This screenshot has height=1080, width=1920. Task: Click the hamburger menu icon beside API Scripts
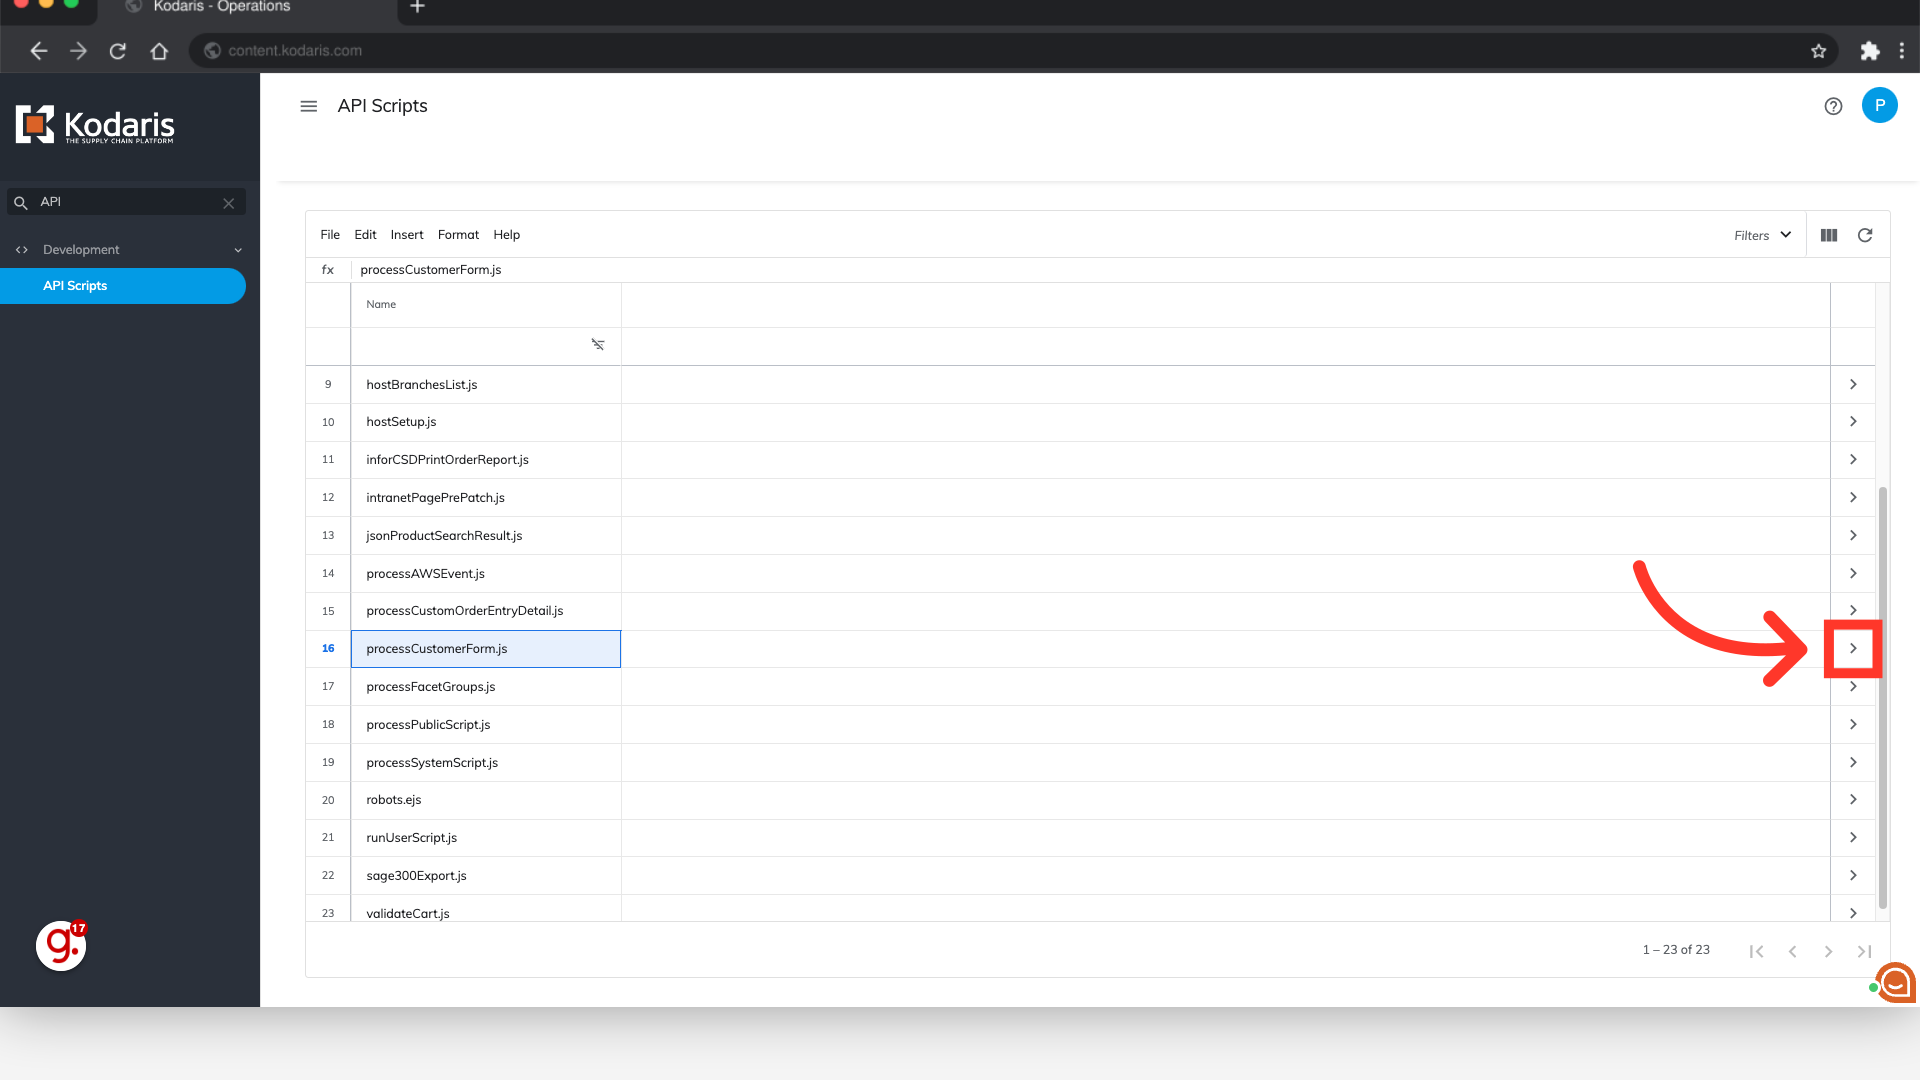coord(308,106)
